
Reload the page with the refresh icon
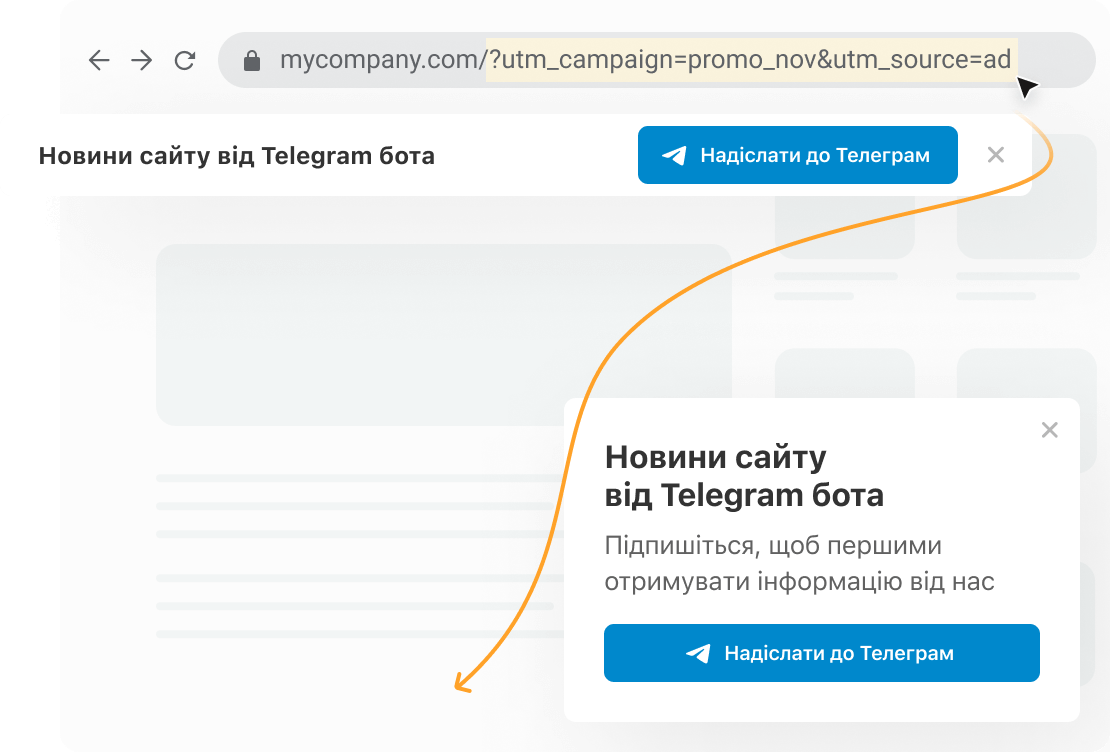tap(185, 60)
